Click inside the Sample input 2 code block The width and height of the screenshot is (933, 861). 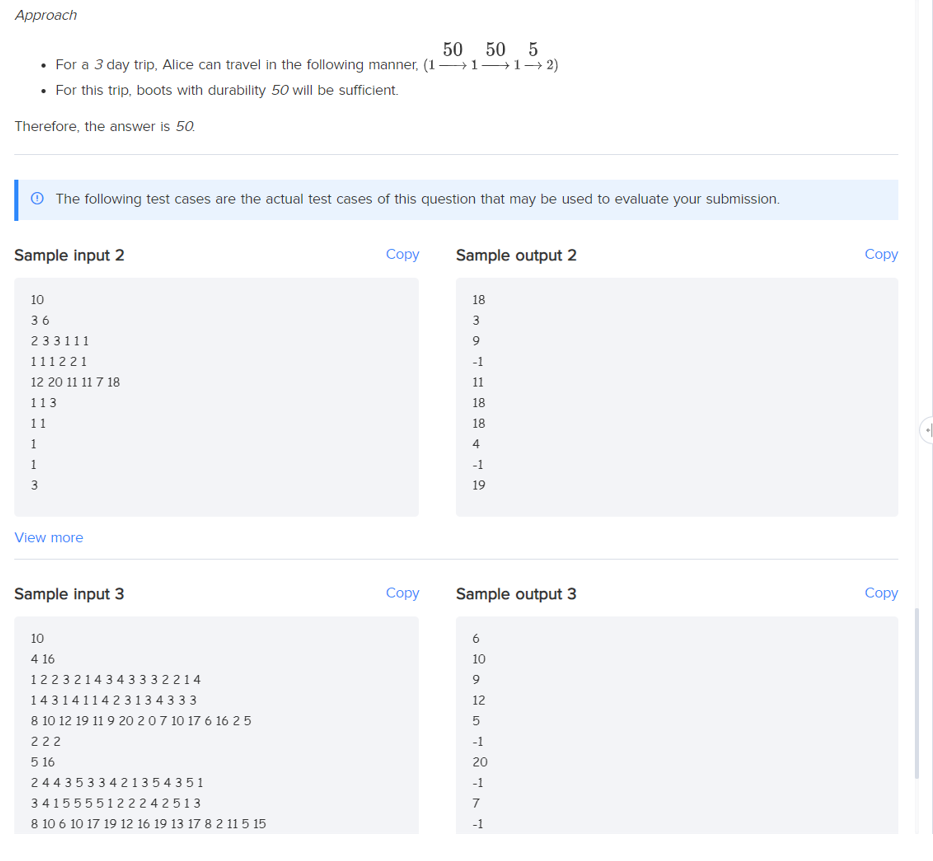pos(217,397)
